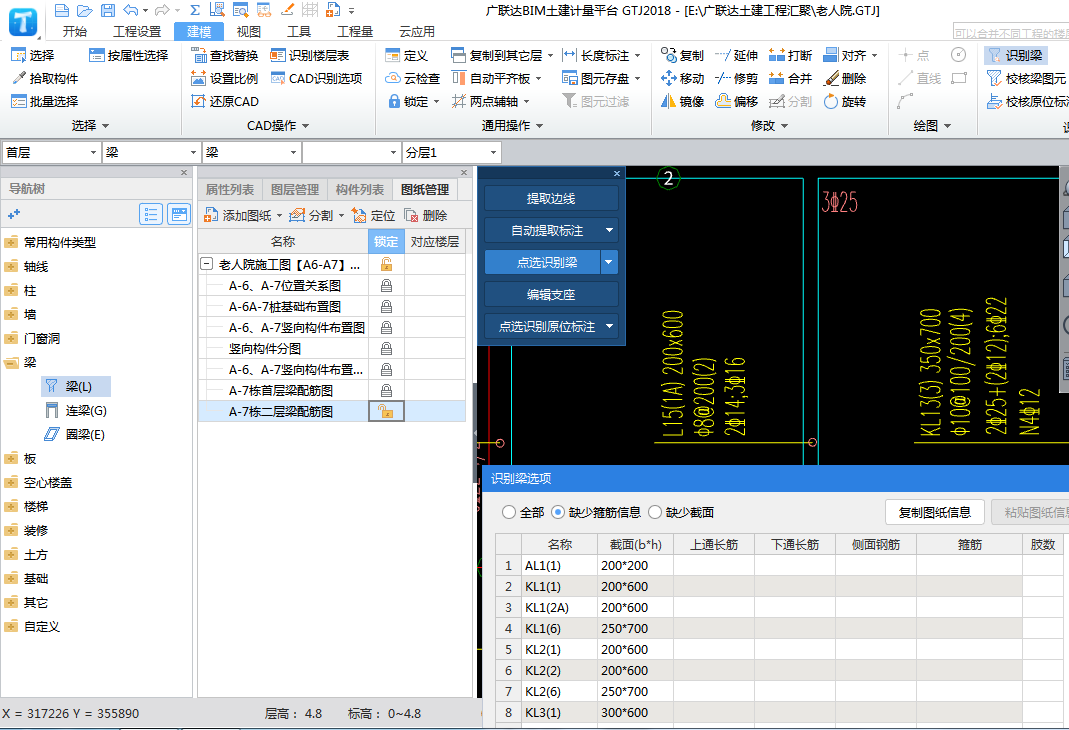Switch to the 工程量 ribbon tab
The height and width of the screenshot is (730, 1069).
pos(355,31)
